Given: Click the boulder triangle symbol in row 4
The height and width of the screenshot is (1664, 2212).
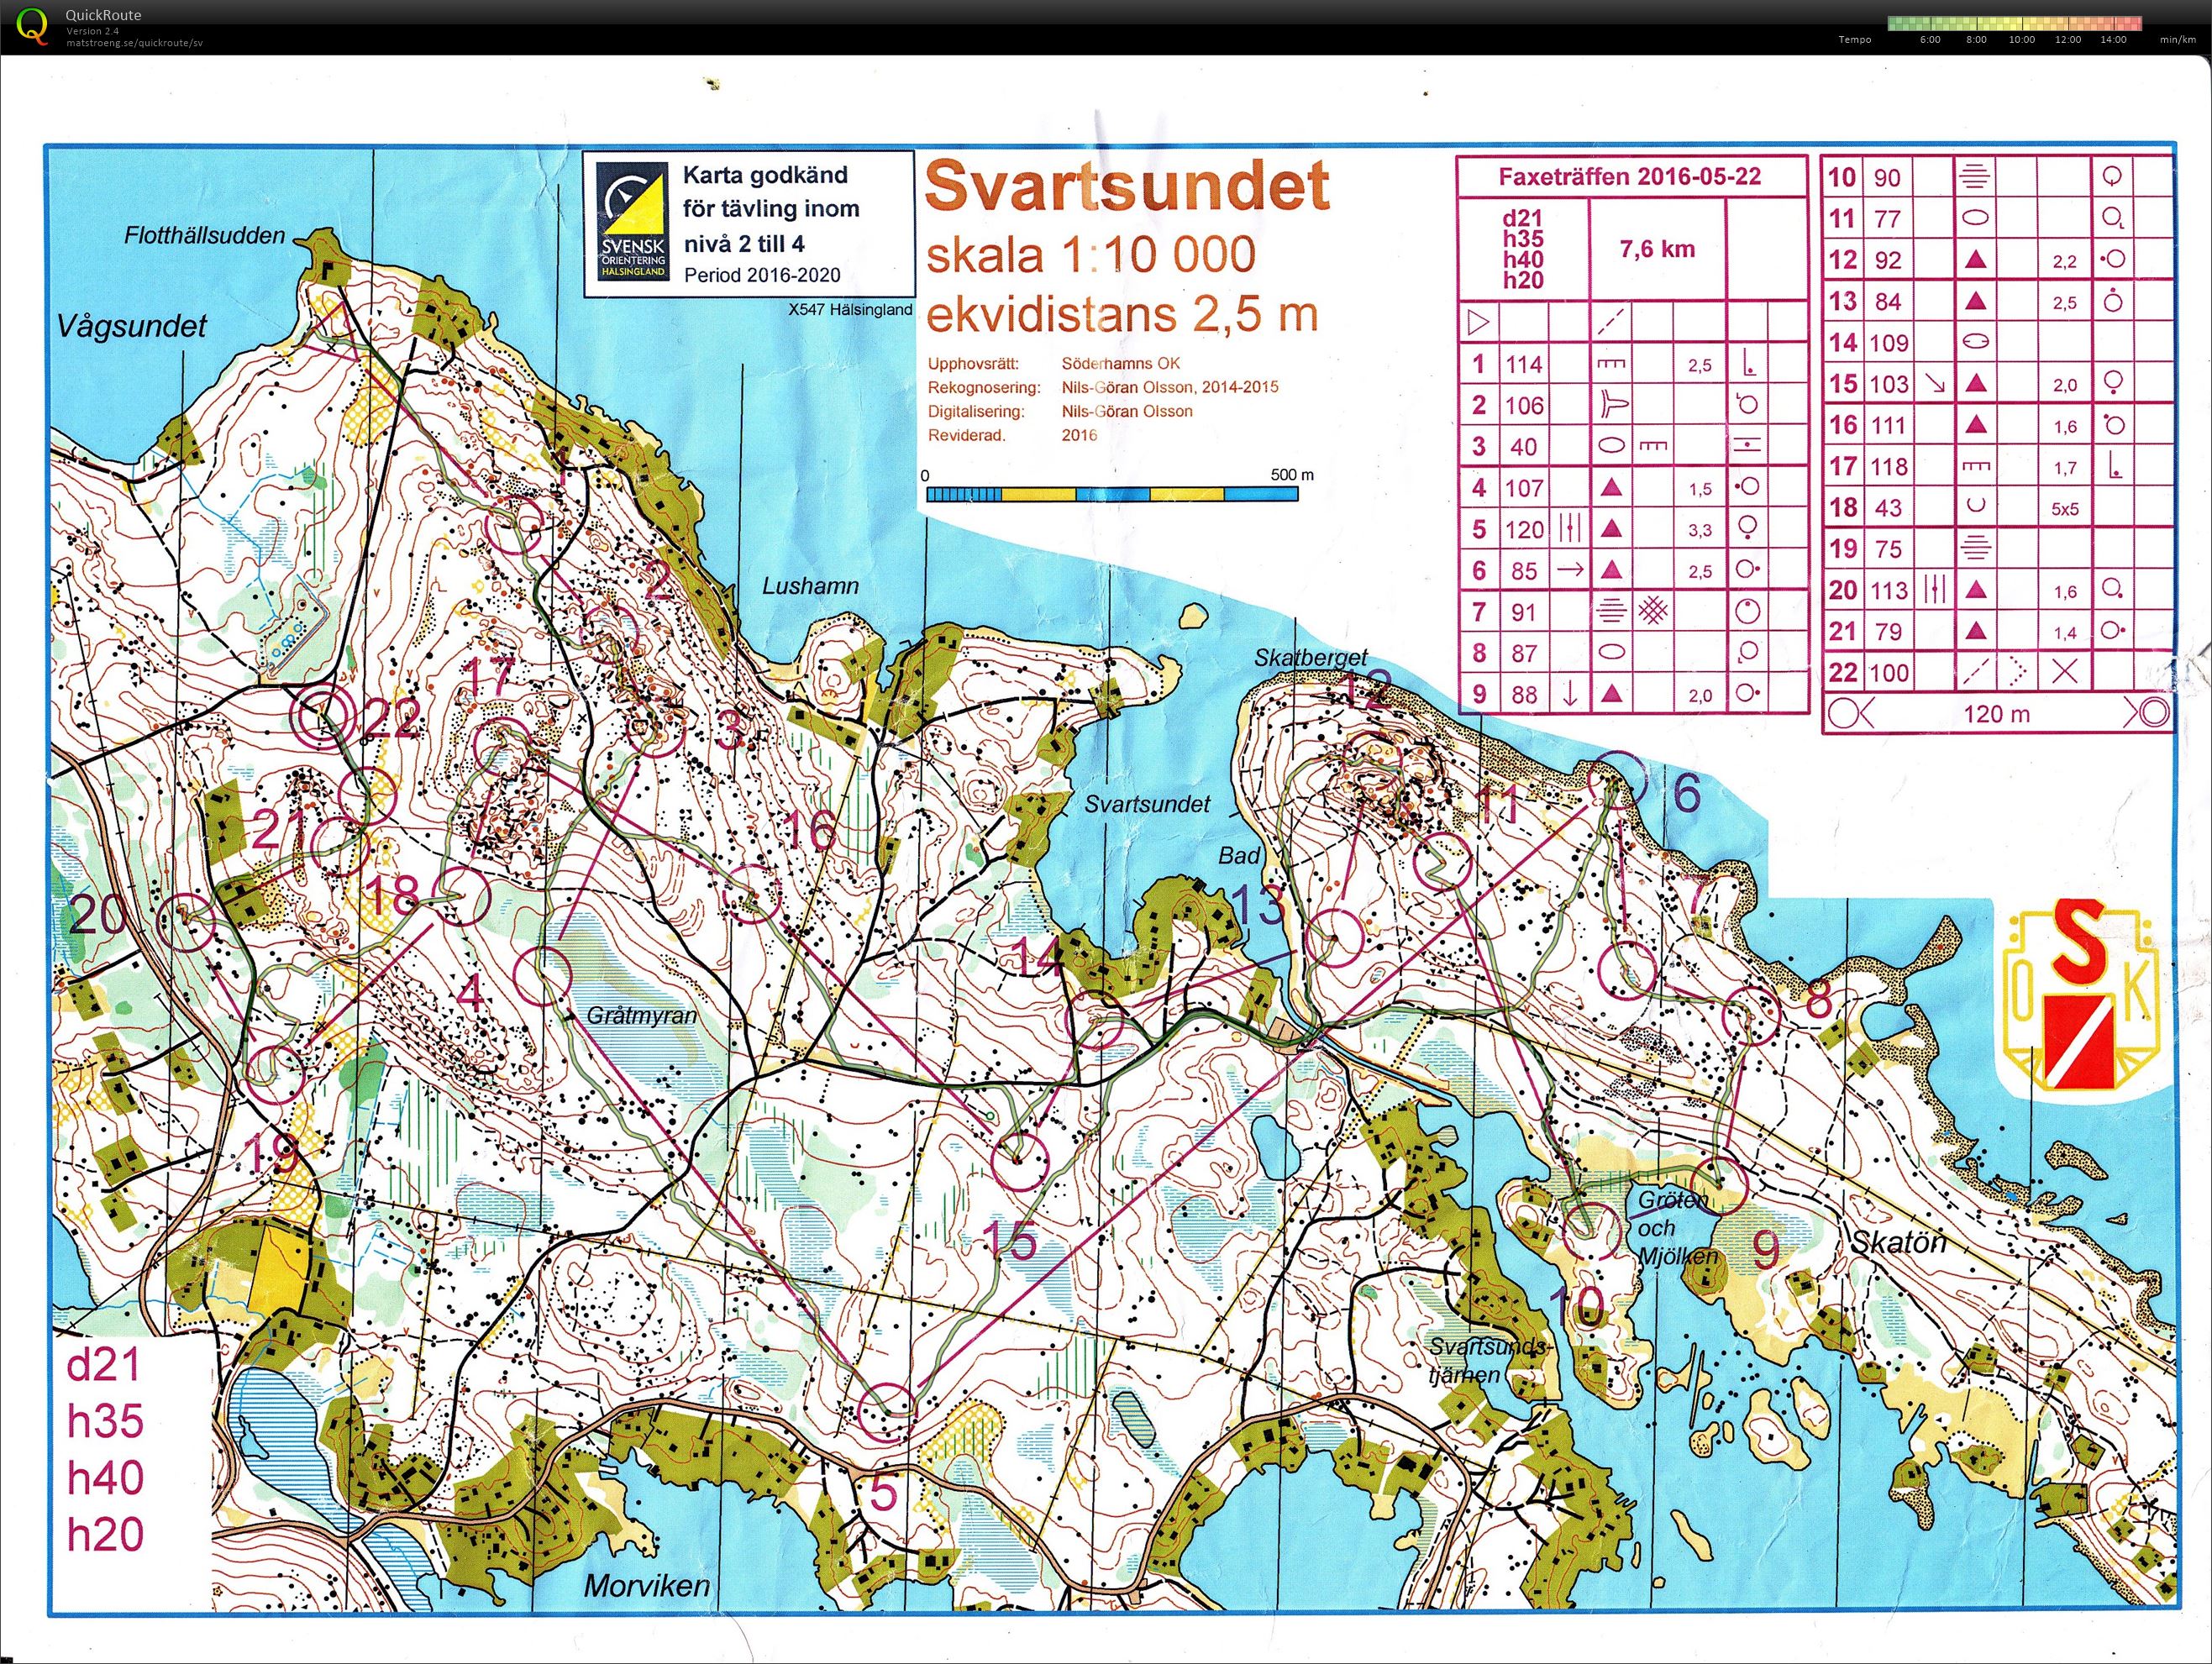Looking at the screenshot, I should tap(1610, 488).
